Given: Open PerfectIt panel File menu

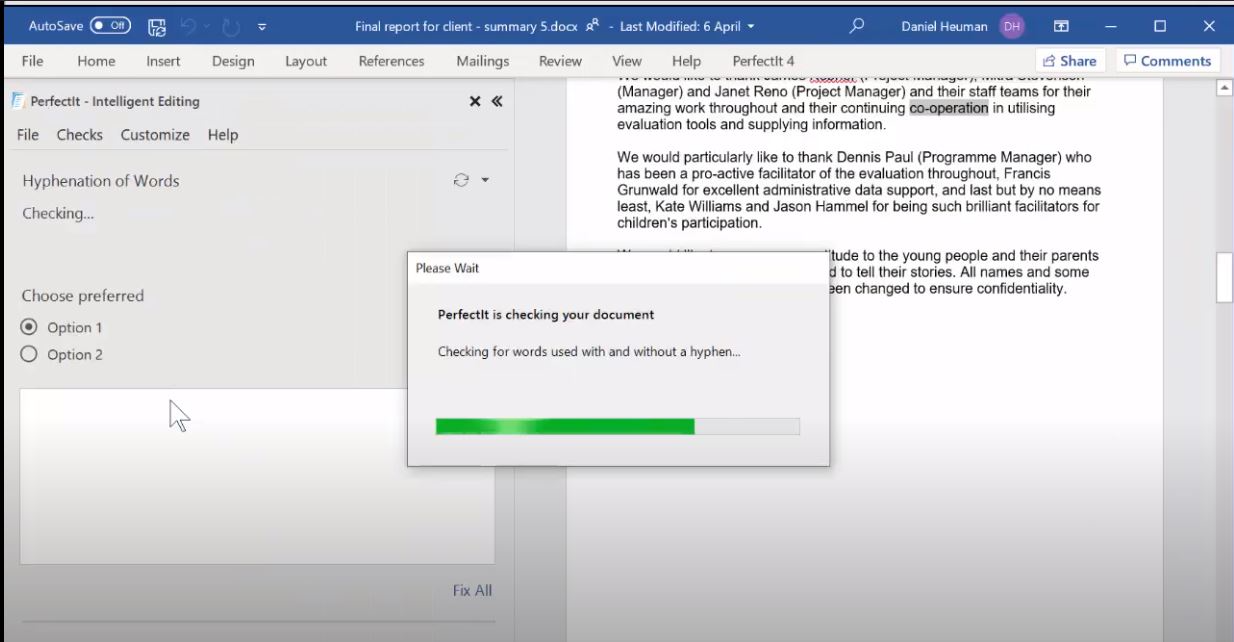Looking at the screenshot, I should (28, 135).
